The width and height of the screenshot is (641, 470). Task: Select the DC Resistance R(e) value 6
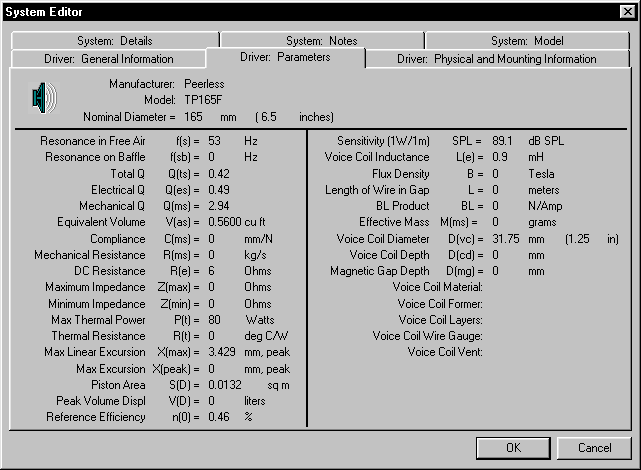[x=211, y=271]
